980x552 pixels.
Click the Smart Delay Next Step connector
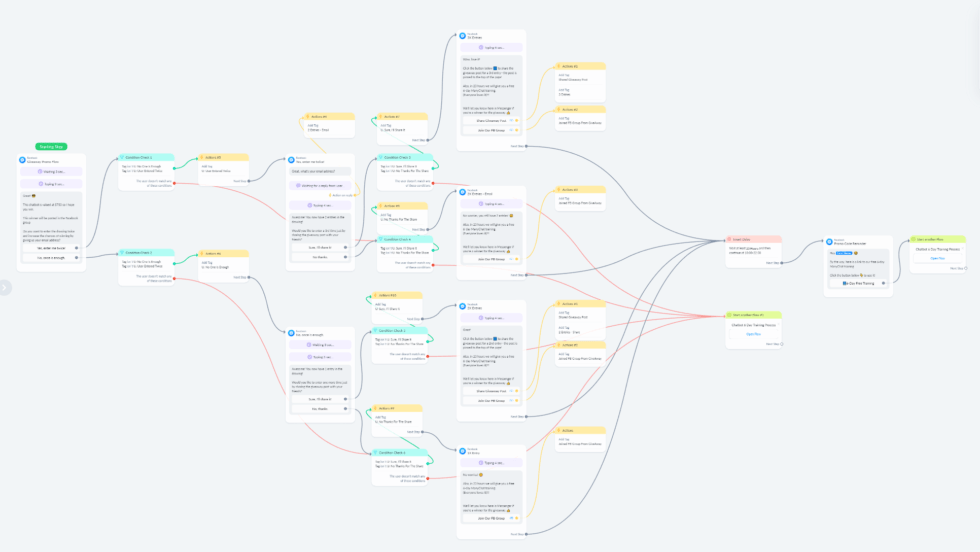[x=782, y=263]
